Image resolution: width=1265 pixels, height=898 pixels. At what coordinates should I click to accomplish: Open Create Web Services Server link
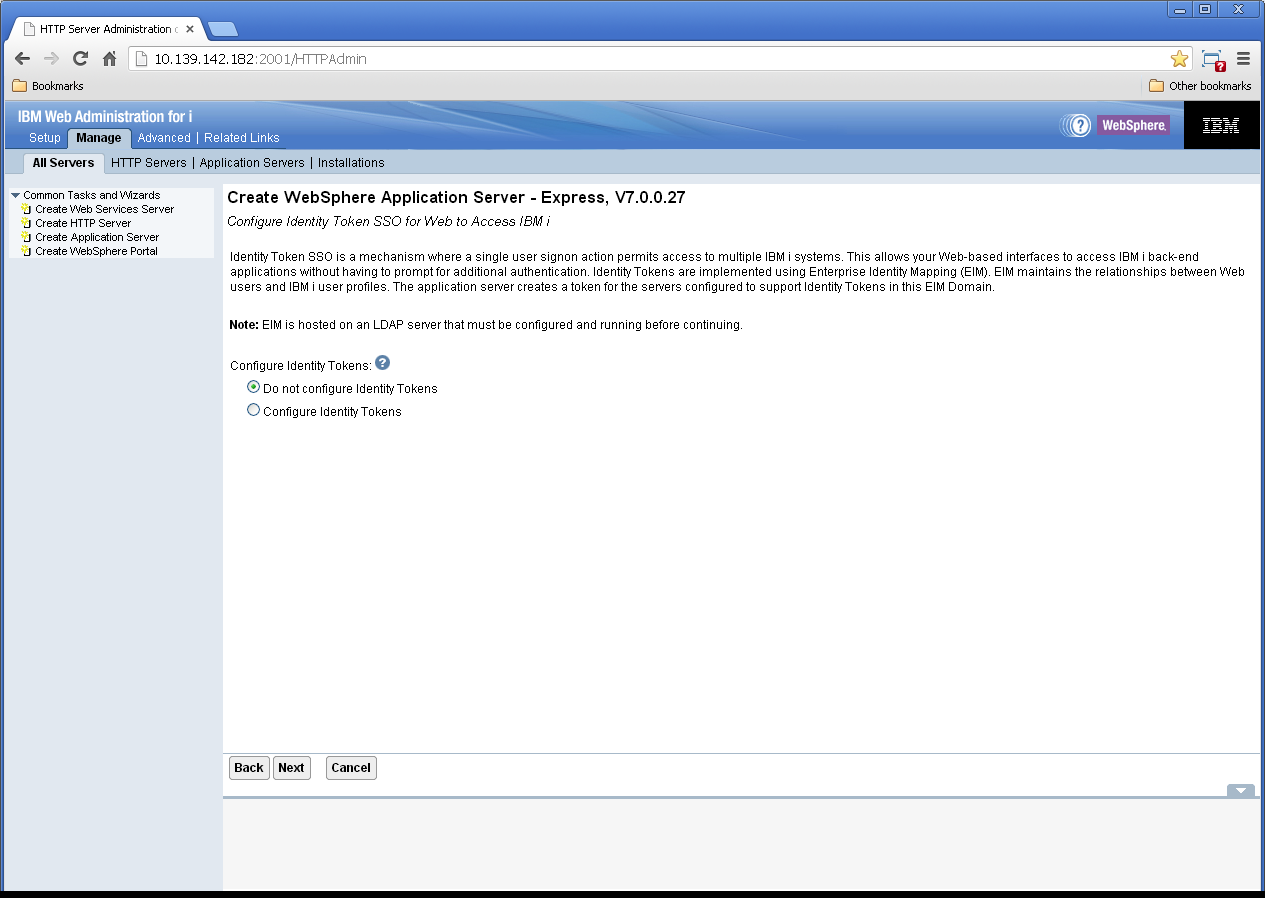105,209
